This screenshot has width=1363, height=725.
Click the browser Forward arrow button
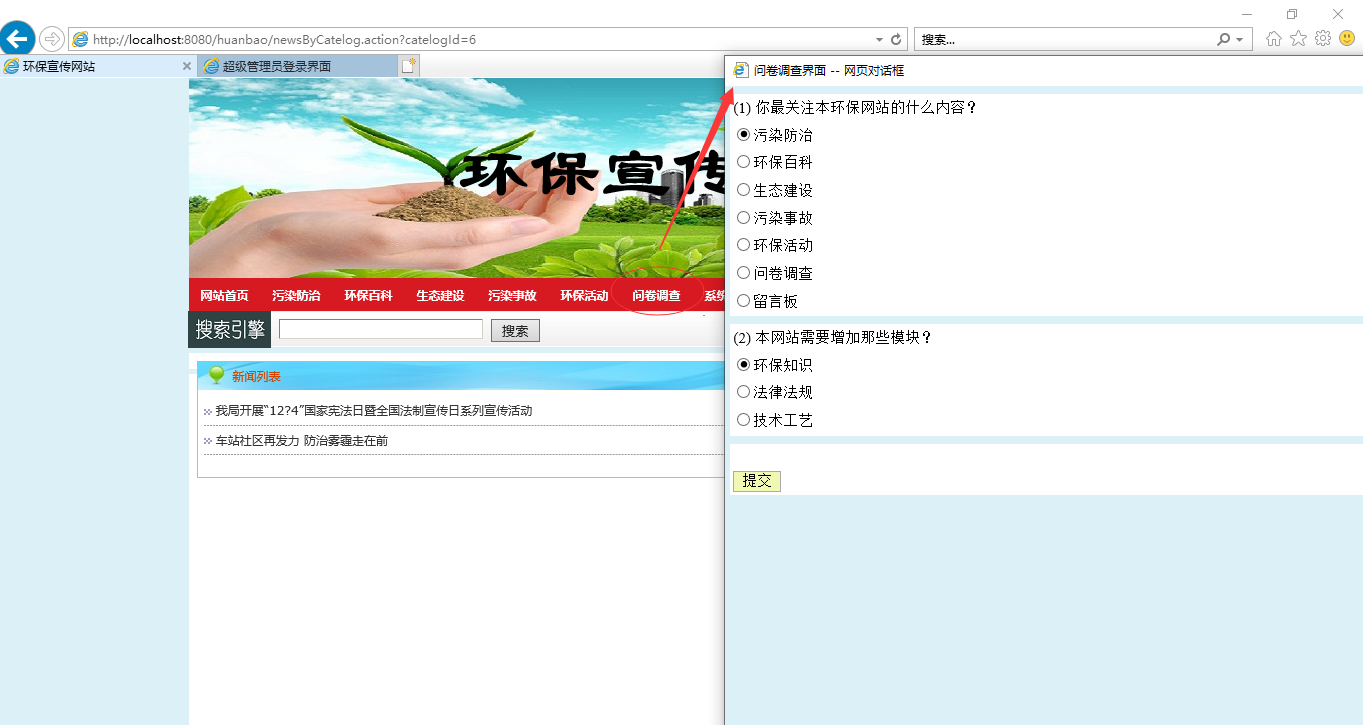[51, 39]
